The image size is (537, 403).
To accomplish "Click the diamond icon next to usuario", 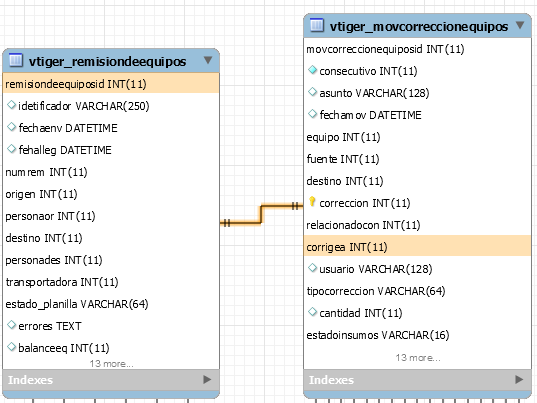I will [x=312, y=268].
